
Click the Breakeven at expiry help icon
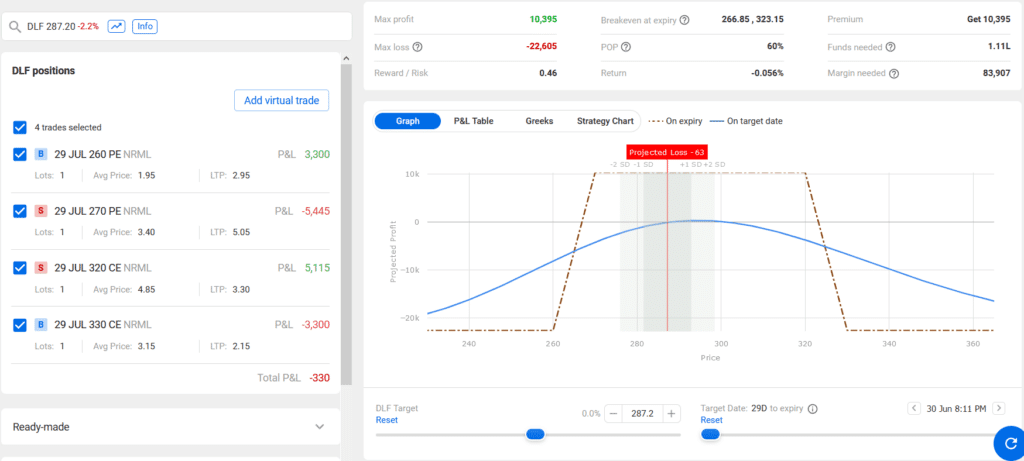click(x=684, y=20)
